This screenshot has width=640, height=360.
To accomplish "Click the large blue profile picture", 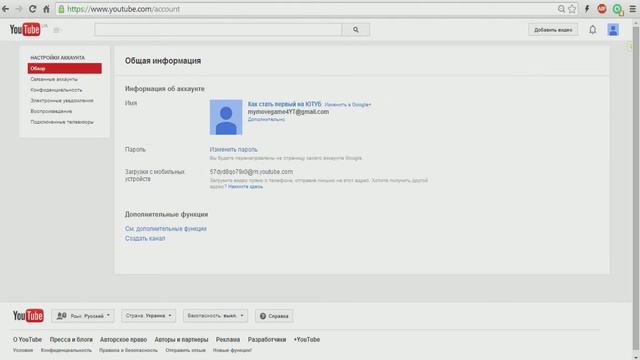I will point(226,117).
